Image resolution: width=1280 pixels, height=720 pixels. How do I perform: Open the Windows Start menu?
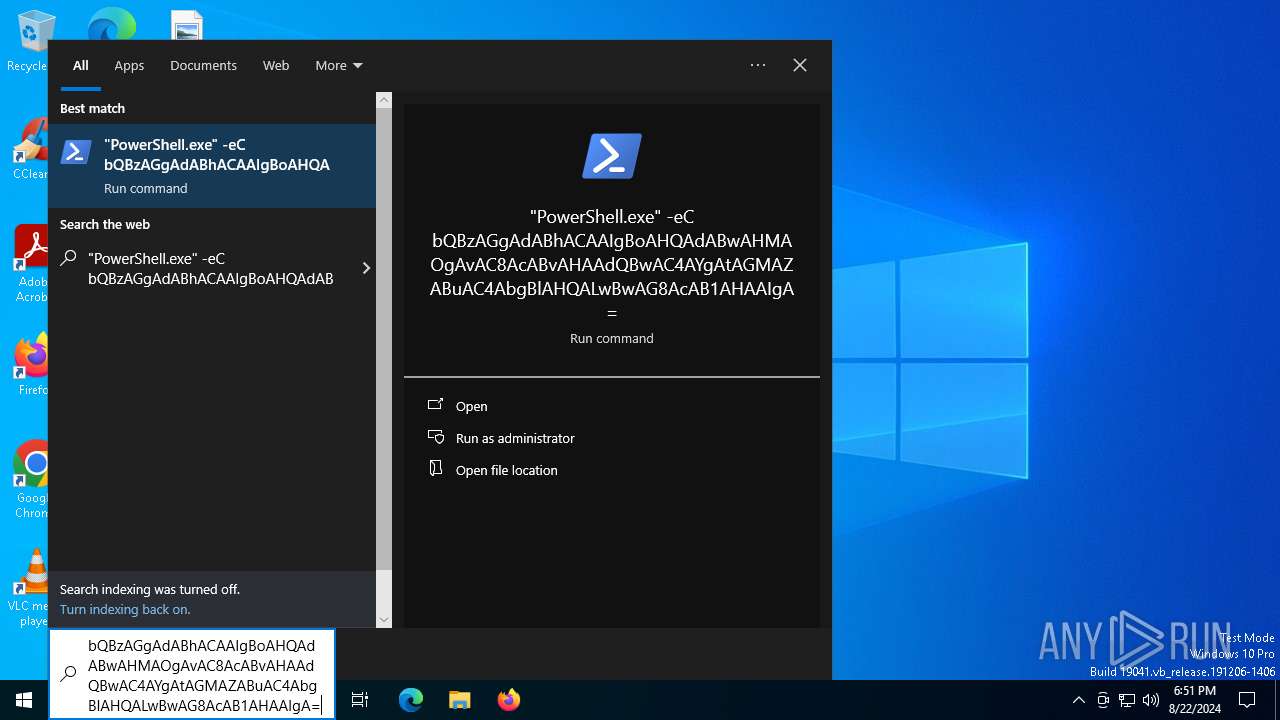[x=24, y=700]
